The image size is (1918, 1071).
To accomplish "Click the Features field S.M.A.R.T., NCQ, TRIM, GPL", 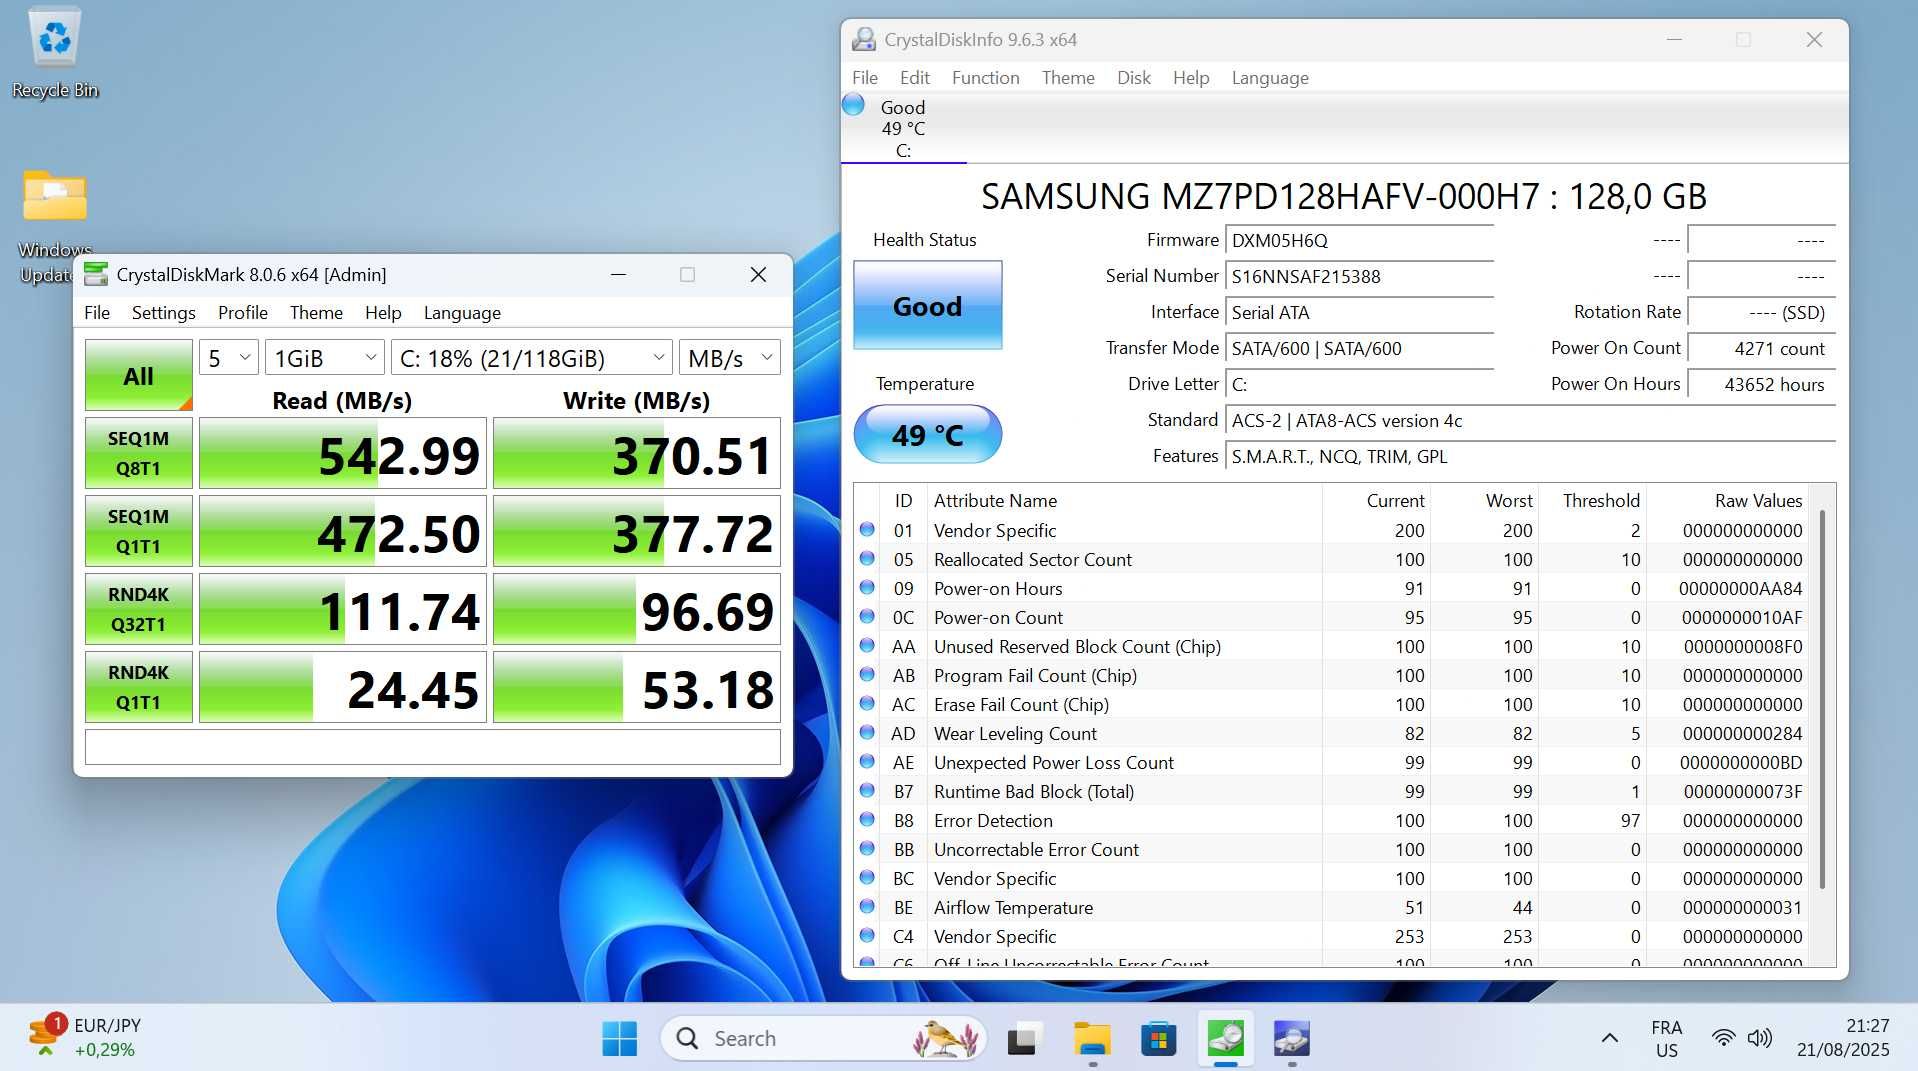I will coord(1530,456).
